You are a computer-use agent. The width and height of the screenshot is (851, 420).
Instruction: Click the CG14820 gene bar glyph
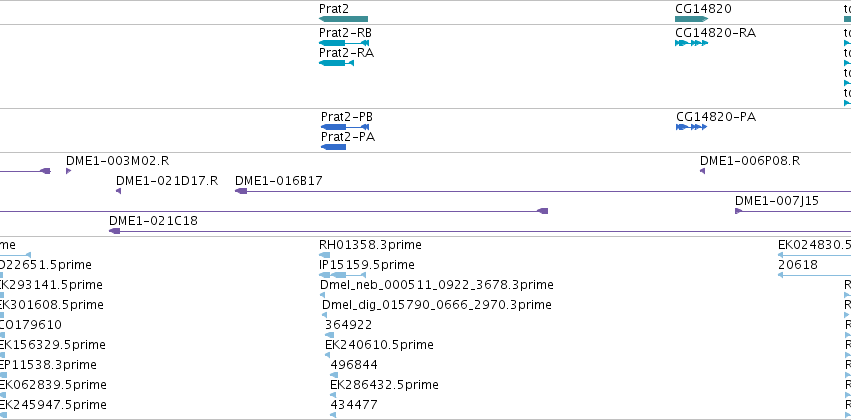tap(691, 19)
